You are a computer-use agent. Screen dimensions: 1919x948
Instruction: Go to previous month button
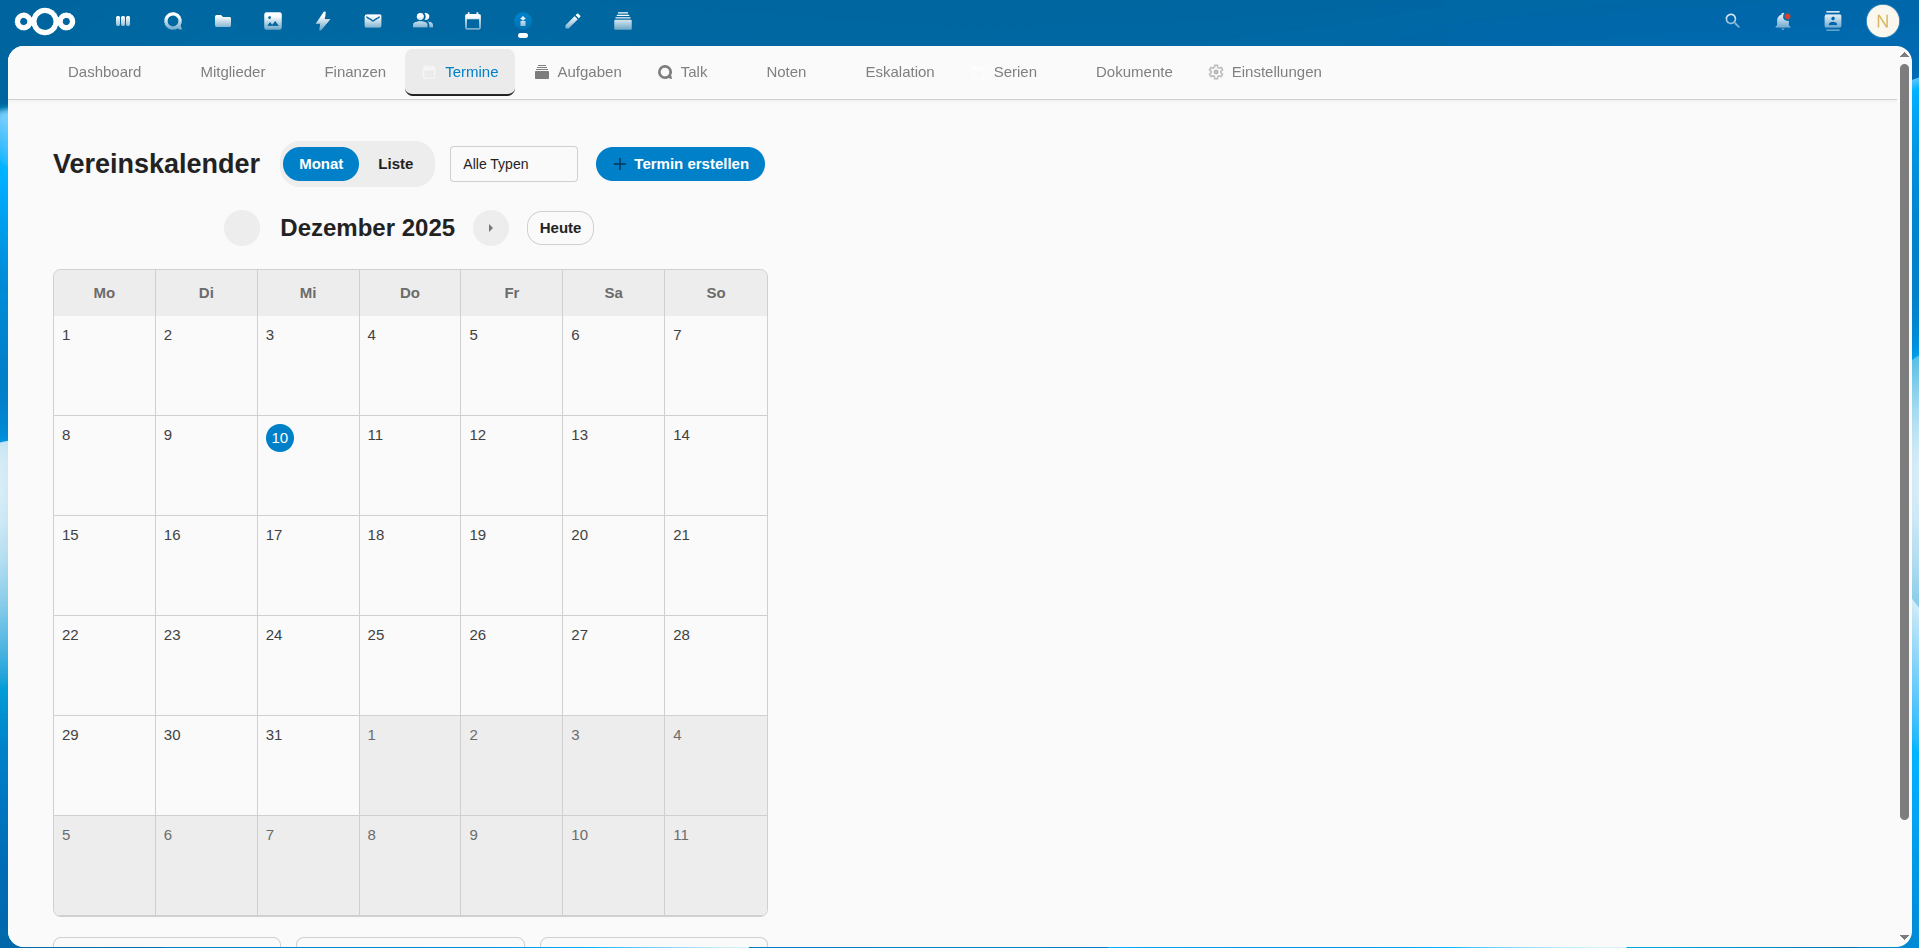pyautogui.click(x=242, y=228)
